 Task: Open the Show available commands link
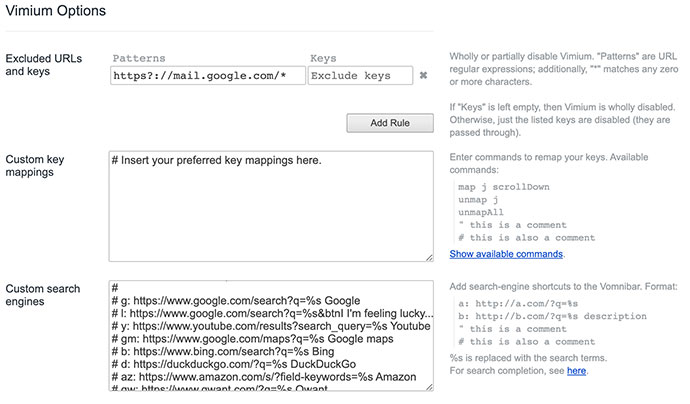506,254
